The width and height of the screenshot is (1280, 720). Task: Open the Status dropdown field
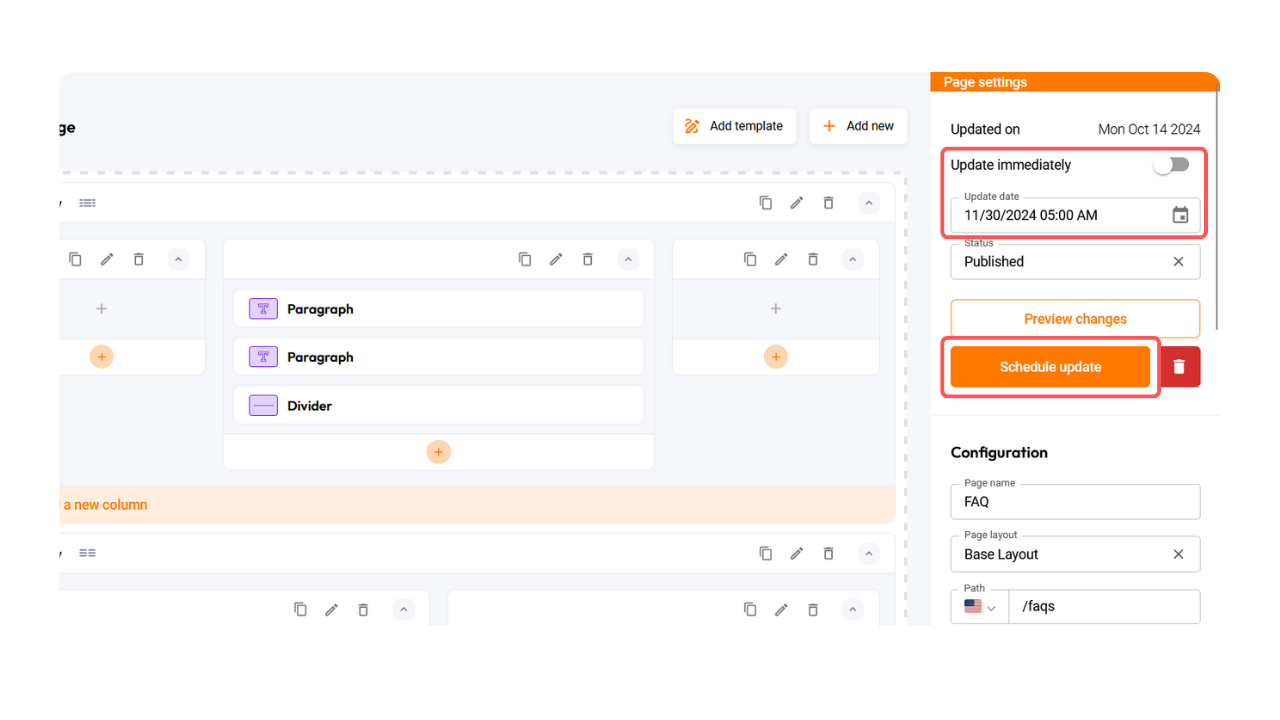pyautogui.click(x=1060, y=262)
